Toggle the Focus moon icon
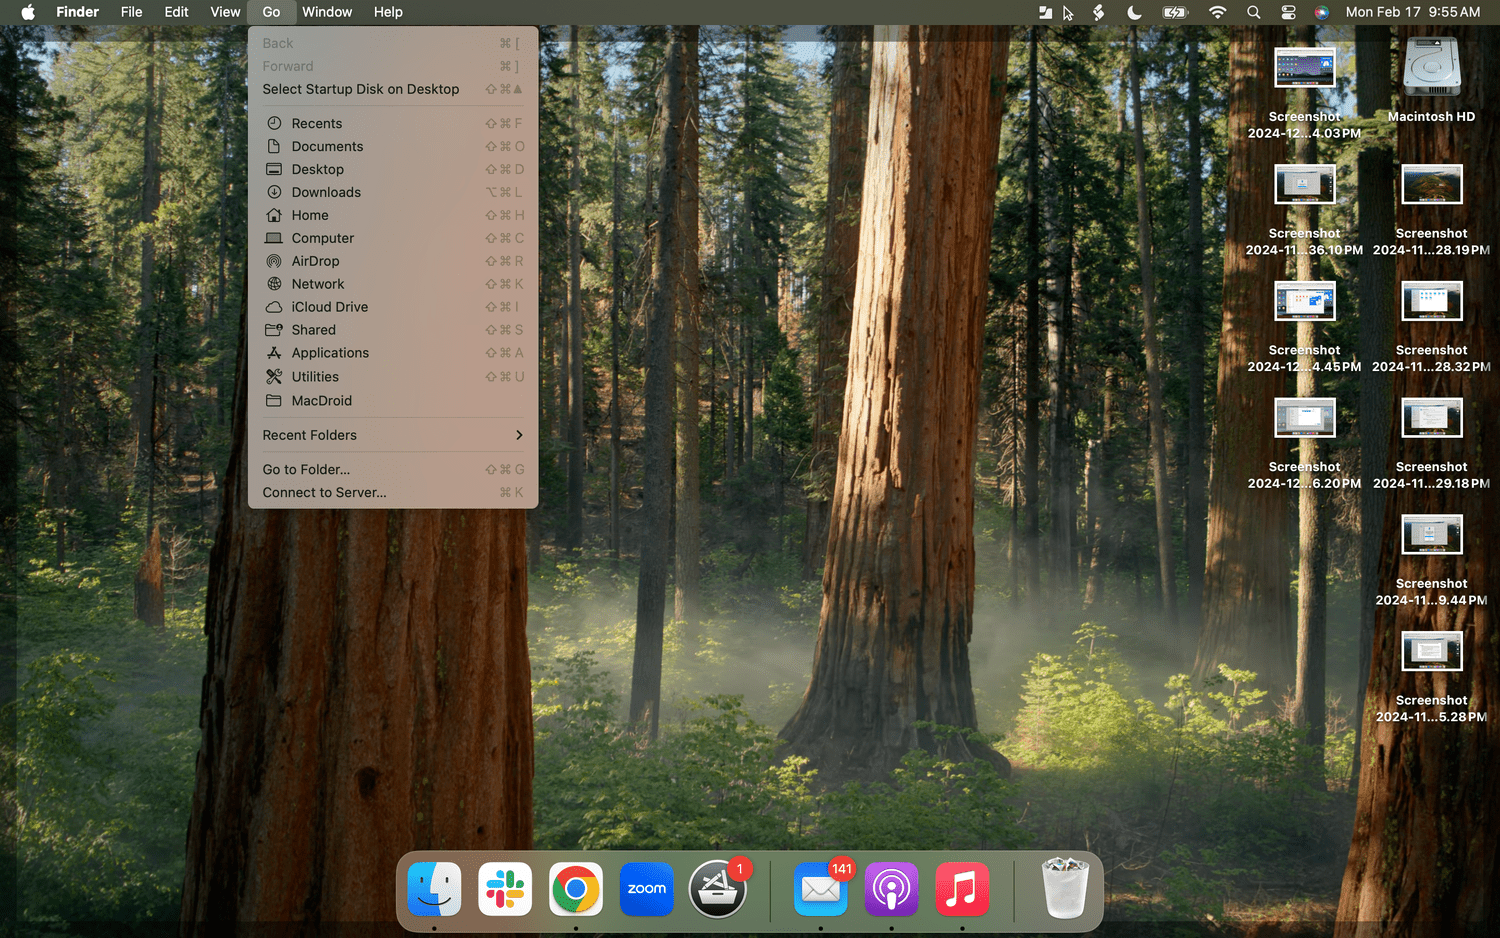1500x938 pixels. coord(1134,12)
